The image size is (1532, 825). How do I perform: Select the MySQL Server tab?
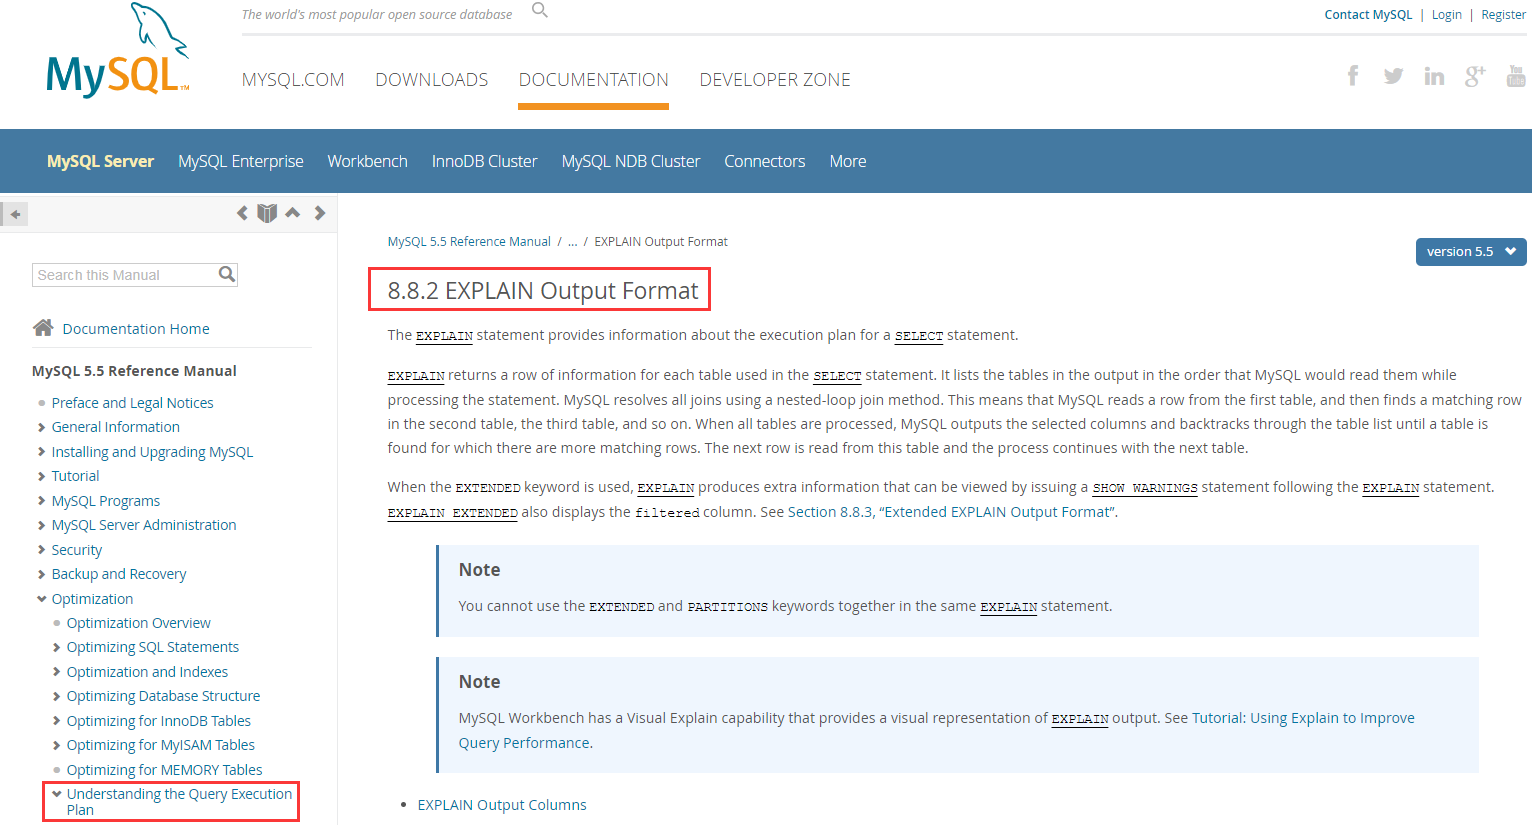click(x=100, y=161)
